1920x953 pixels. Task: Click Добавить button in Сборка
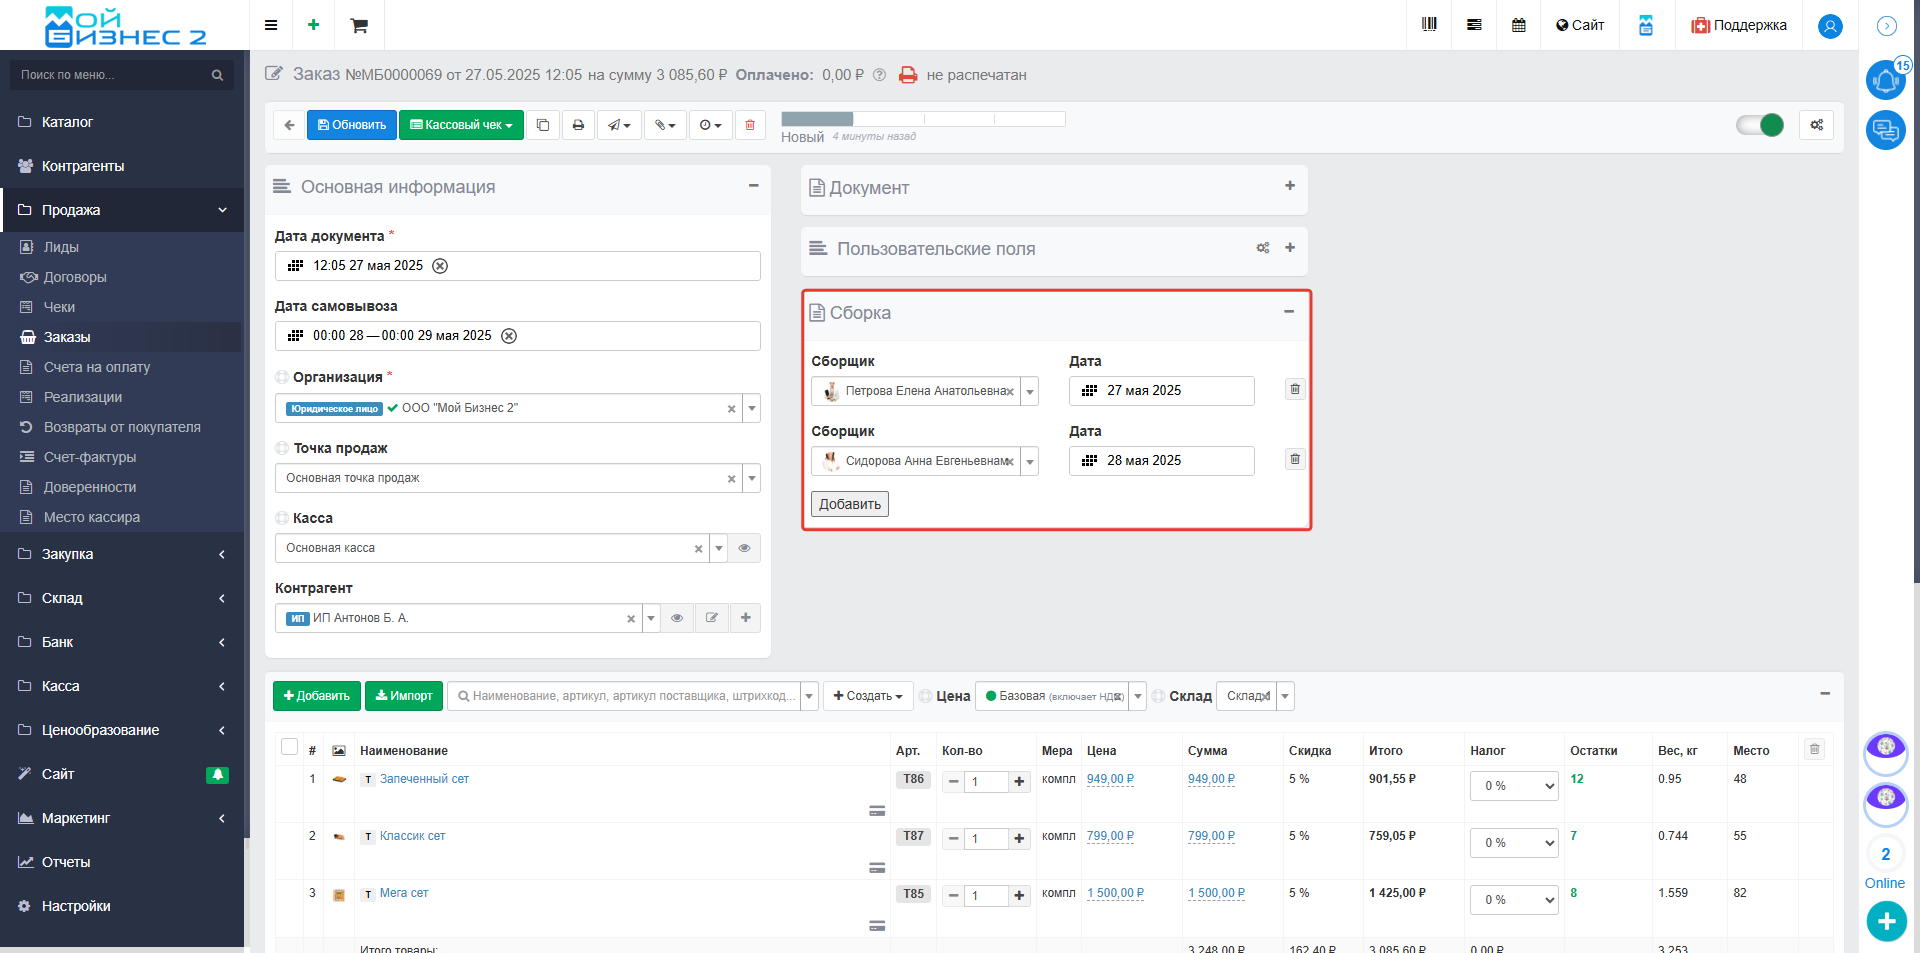tap(850, 504)
